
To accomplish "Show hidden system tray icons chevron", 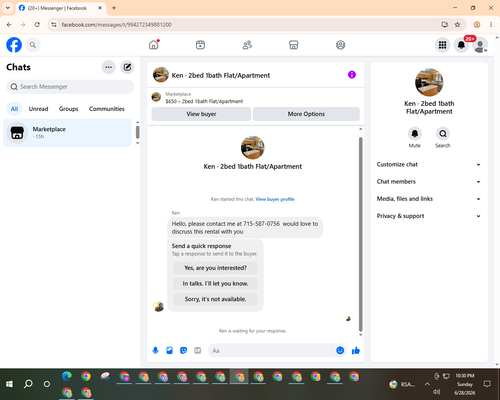I will click(427, 384).
